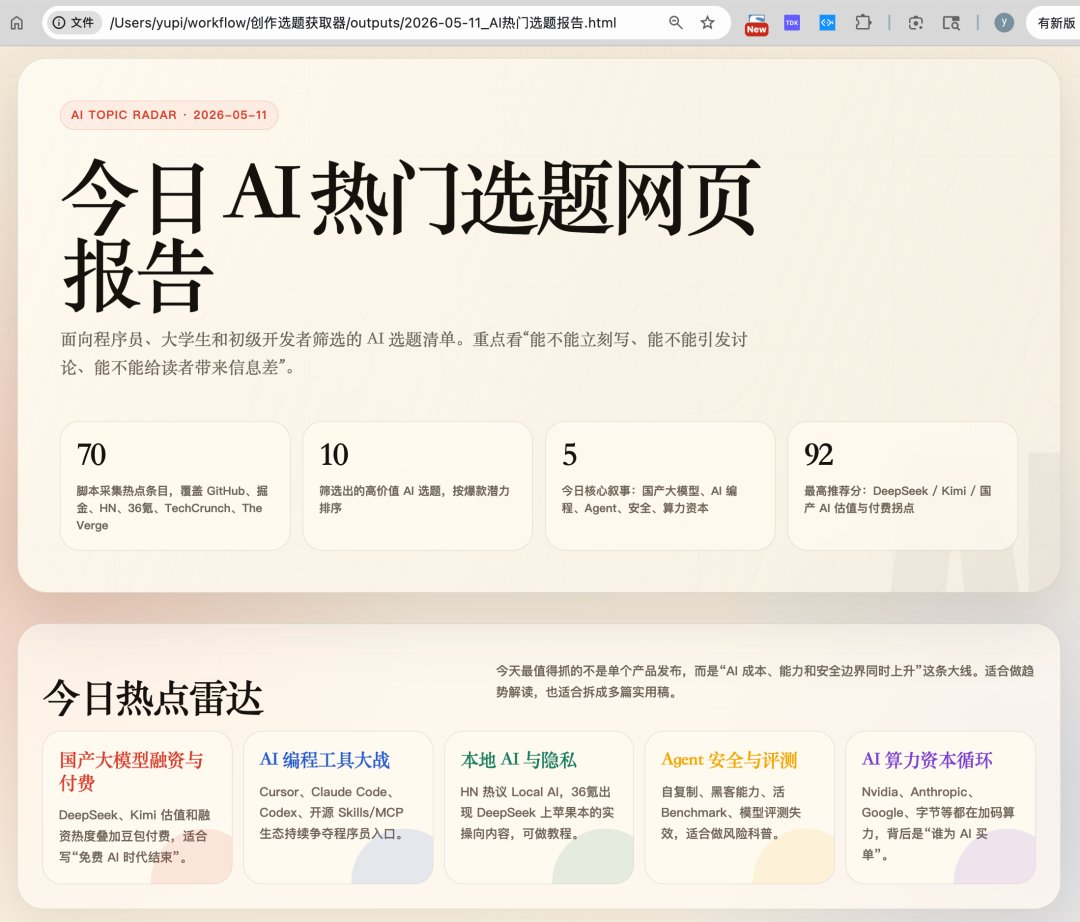Screen dimensions: 1080x922
Task: Open the extension with red "New" badge
Action: [756, 24]
